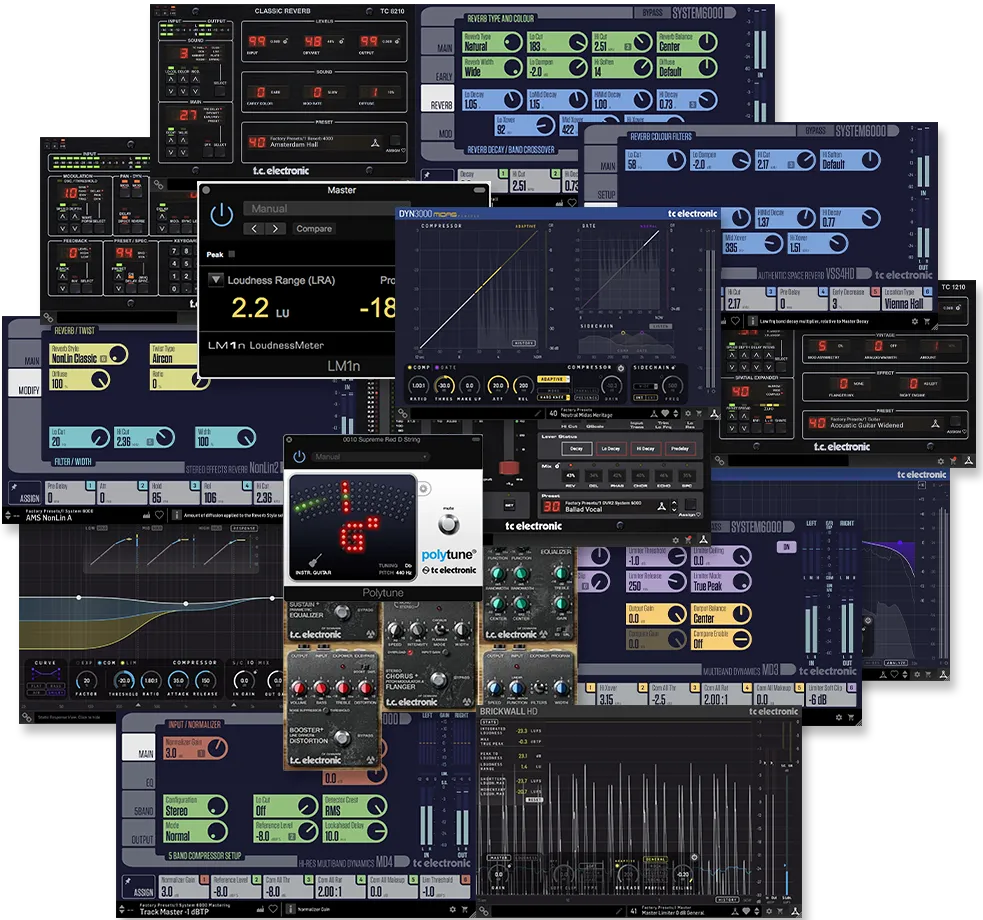Click the Limiter Mode True Peak knob in MD3
The height and width of the screenshot is (920, 983).
[x=741, y=582]
